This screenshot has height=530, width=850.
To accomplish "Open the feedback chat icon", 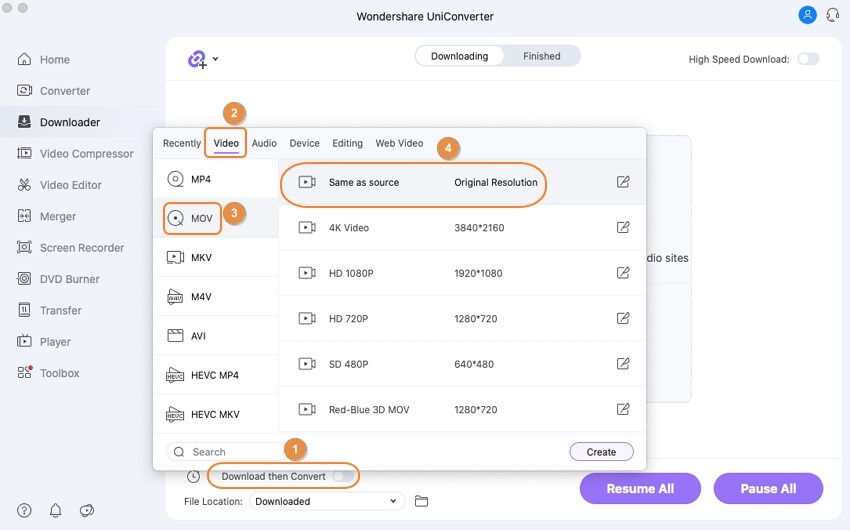I will coord(87,510).
